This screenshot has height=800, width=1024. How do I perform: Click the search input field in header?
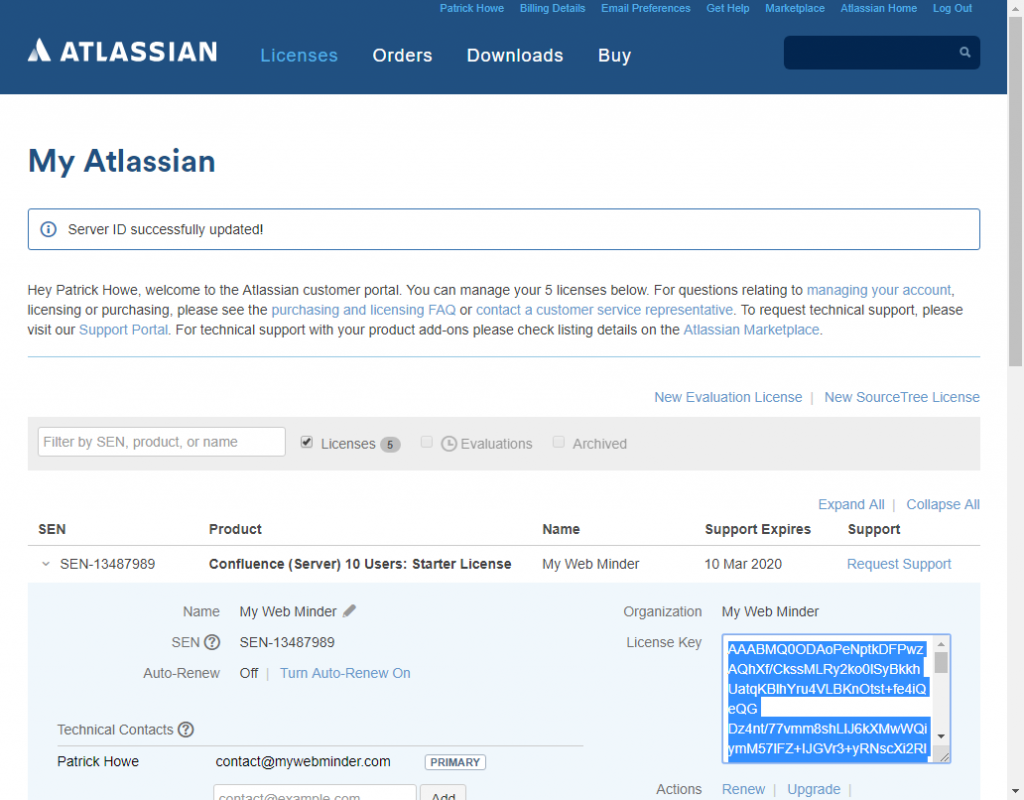882,52
